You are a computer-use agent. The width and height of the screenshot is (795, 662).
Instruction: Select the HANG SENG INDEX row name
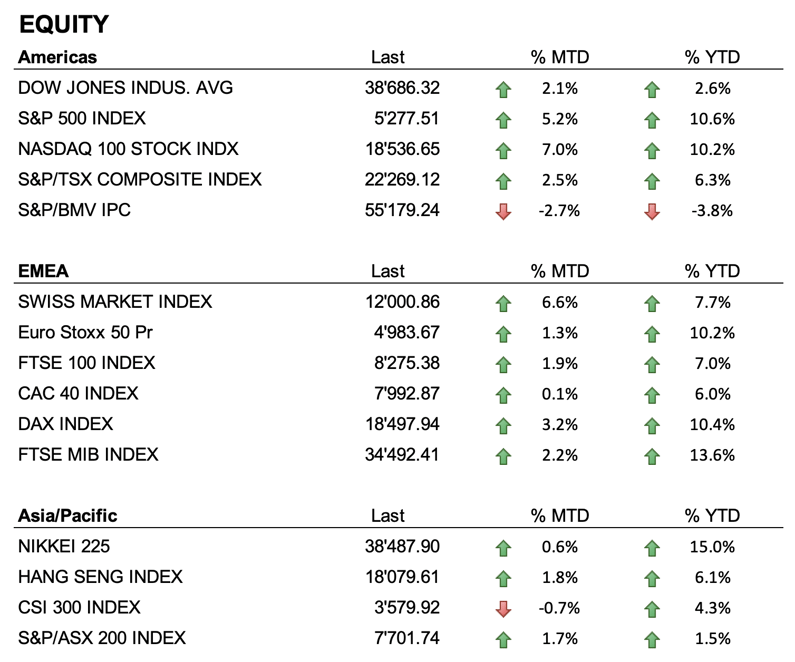tap(100, 576)
